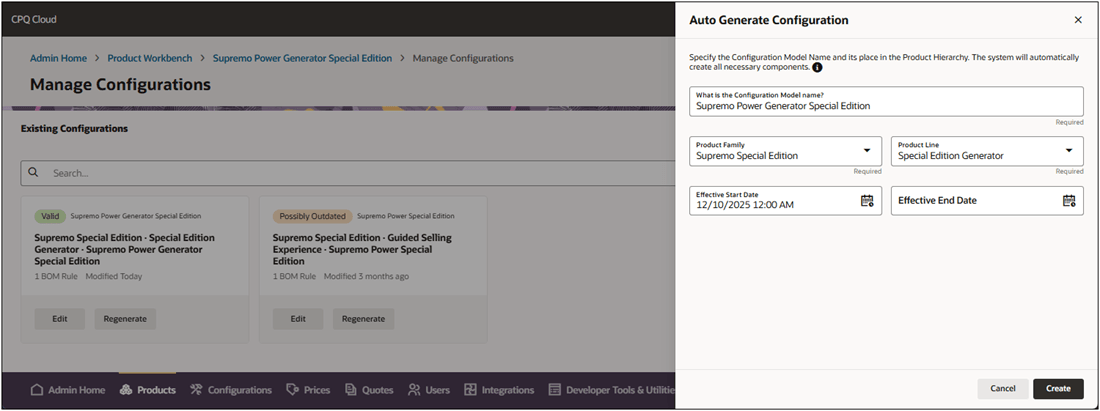Open Developer Tools & Utilities tab

point(611,390)
